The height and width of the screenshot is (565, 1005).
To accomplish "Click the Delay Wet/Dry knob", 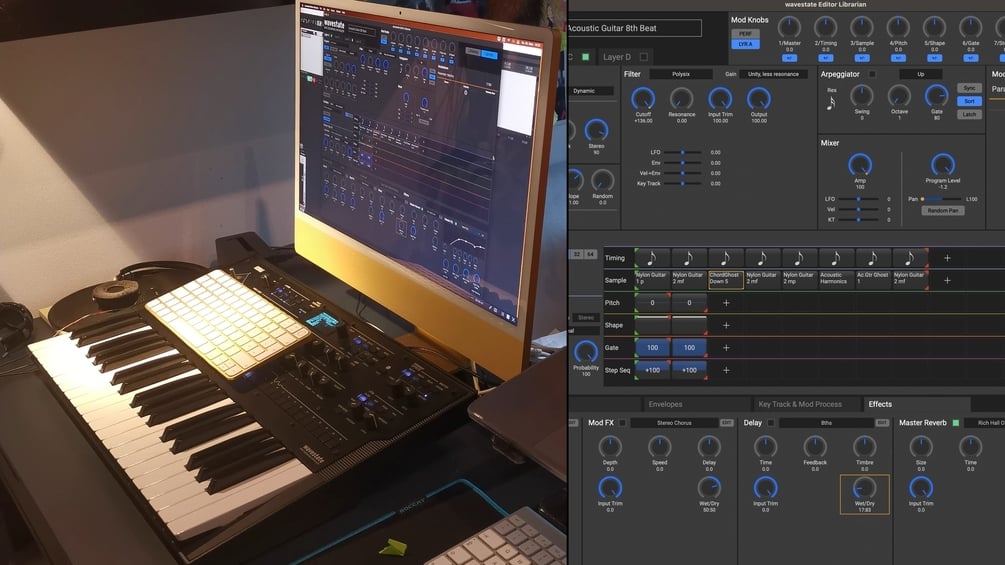I will click(x=864, y=488).
